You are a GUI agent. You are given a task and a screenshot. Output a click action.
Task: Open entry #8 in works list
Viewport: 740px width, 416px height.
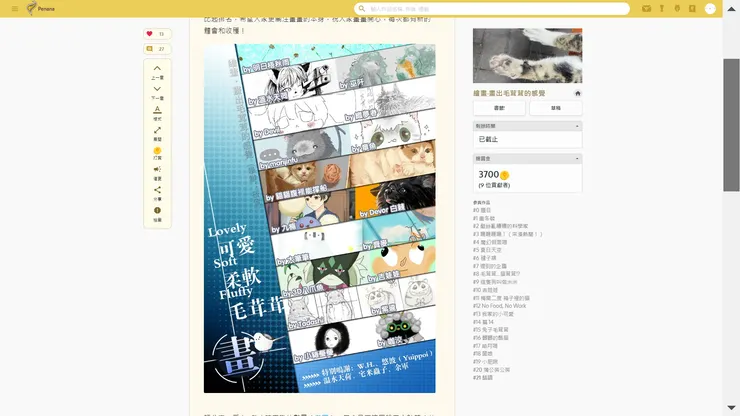pyautogui.click(x=496, y=274)
